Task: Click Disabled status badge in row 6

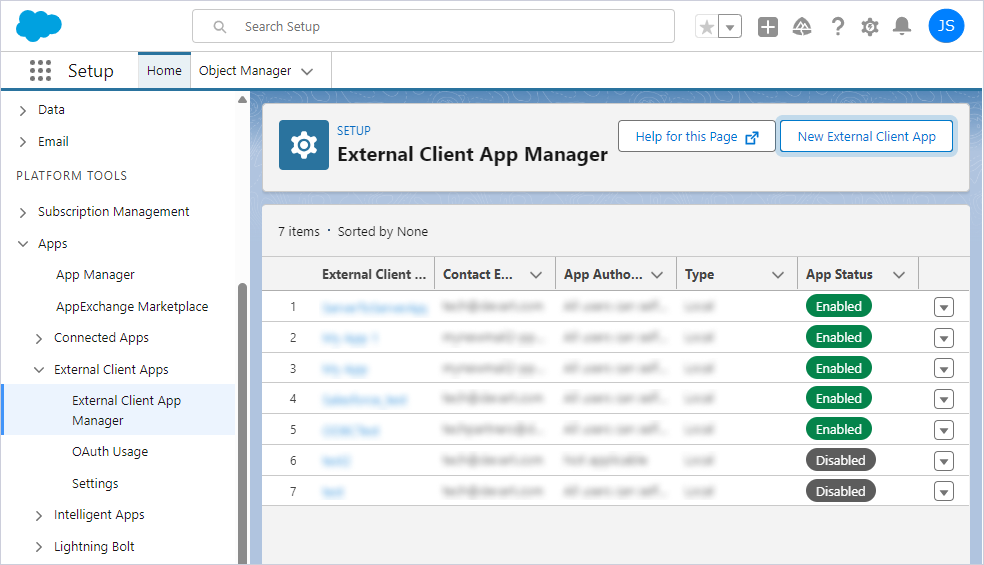Action: point(840,460)
